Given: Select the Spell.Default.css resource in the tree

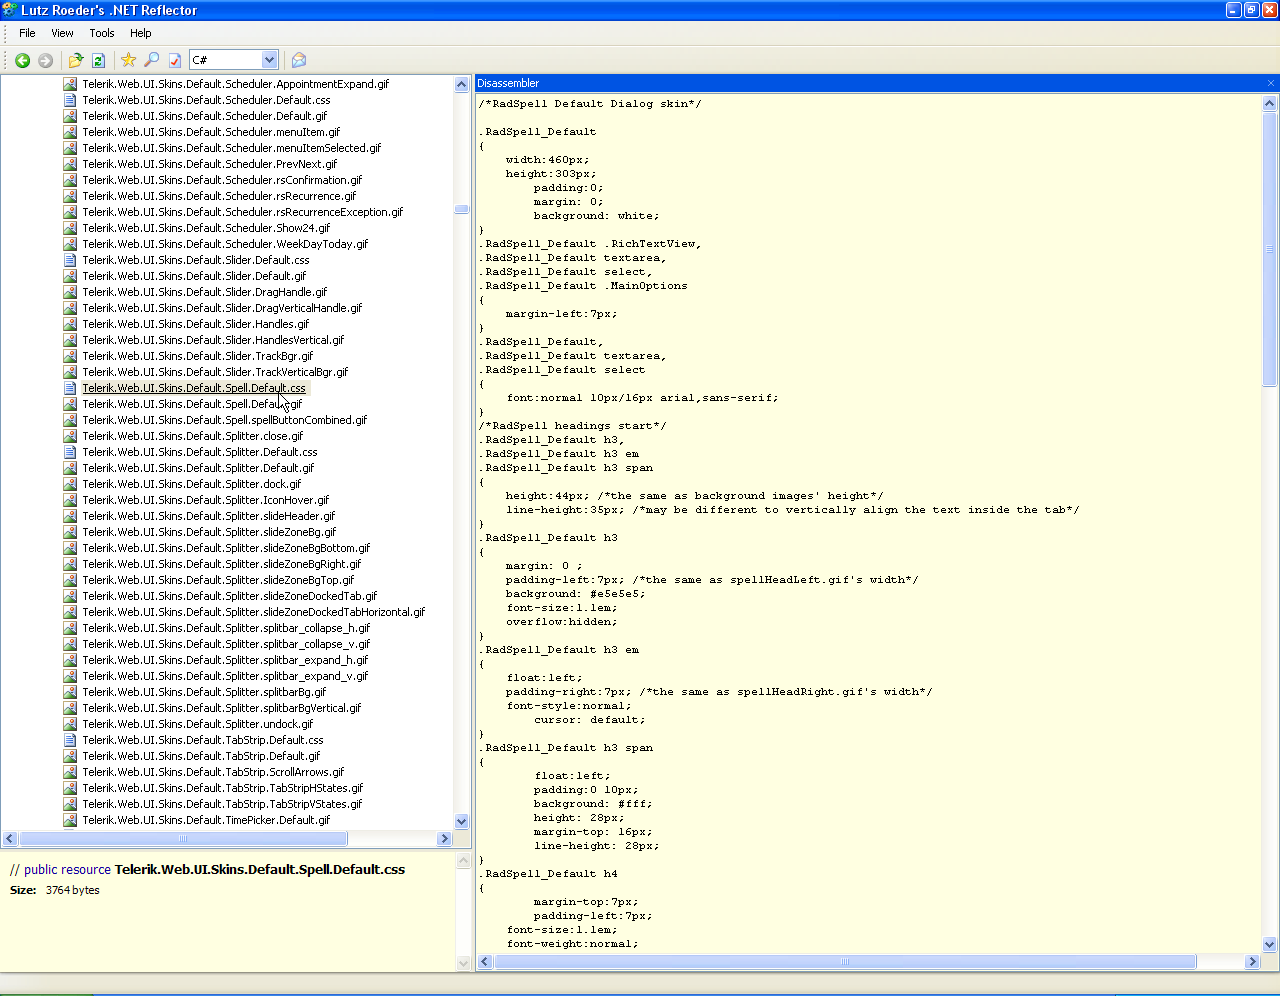Looking at the screenshot, I should coord(194,388).
